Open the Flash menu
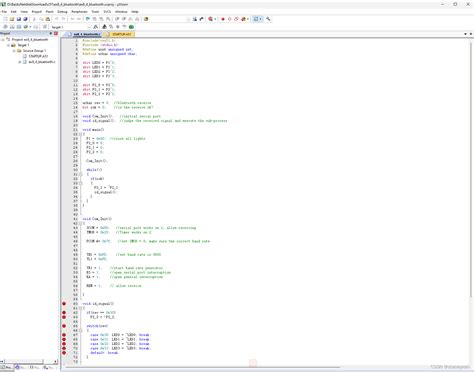Screen dimensions: 474x372 [50, 12]
